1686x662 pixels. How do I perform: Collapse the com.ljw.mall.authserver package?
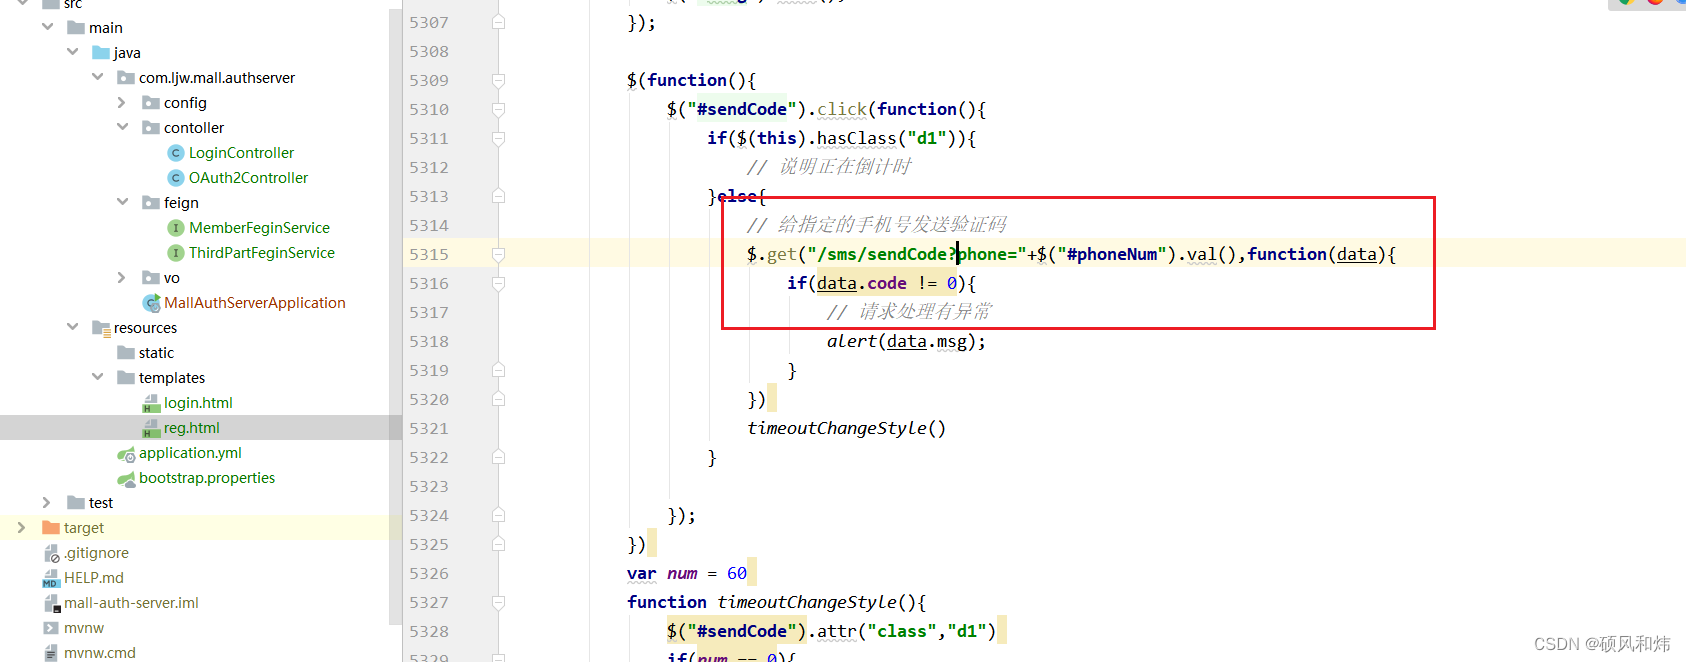click(x=97, y=77)
